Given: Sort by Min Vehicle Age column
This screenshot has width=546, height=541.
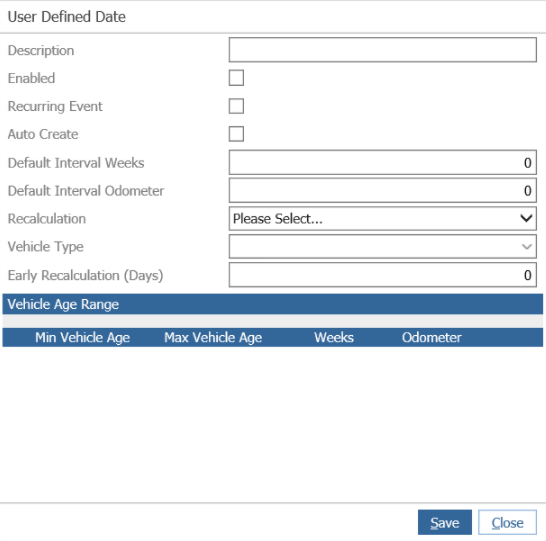Looking at the screenshot, I should pyautogui.click(x=83, y=337).
